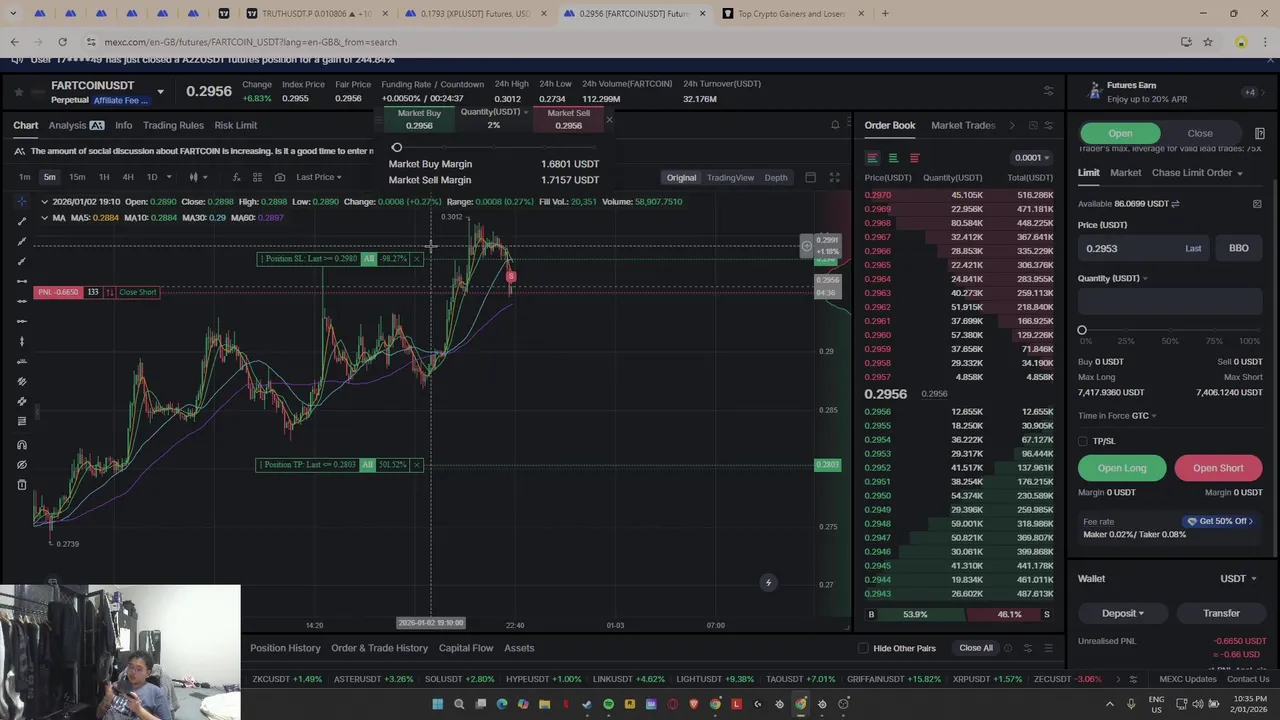This screenshot has width=1280, height=720.
Task: Tick the Hide Other Pairs checkbox
Action: (x=863, y=648)
